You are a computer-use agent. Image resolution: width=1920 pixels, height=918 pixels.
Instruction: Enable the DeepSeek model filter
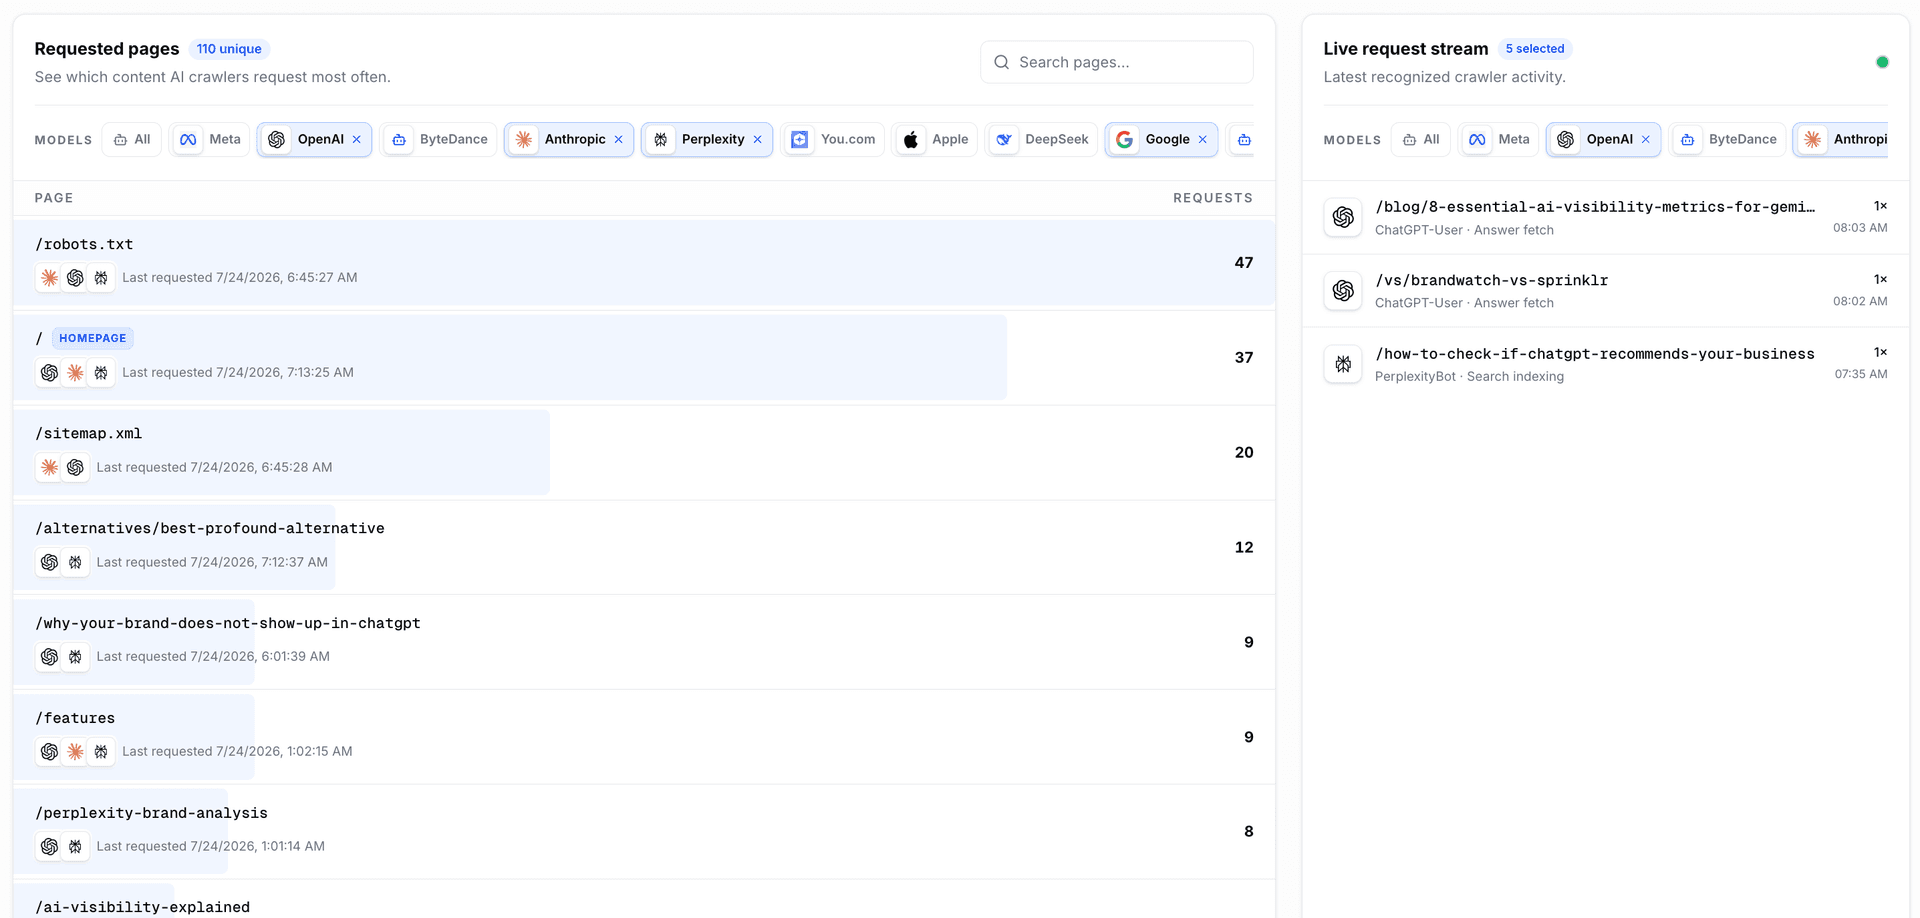pyautogui.click(x=1041, y=140)
